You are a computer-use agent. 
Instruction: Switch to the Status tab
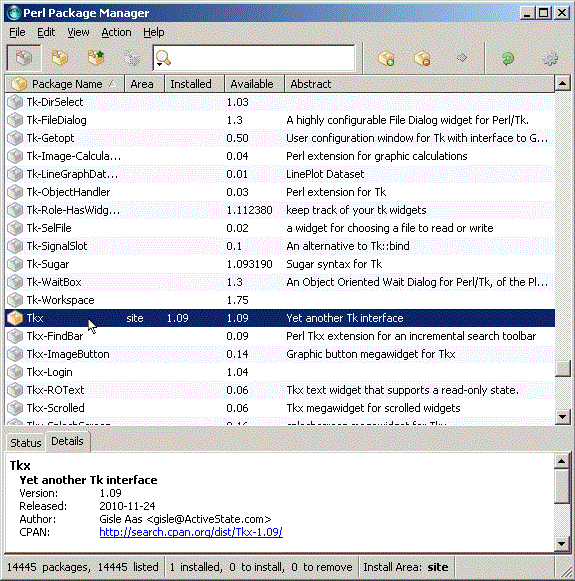point(26,443)
